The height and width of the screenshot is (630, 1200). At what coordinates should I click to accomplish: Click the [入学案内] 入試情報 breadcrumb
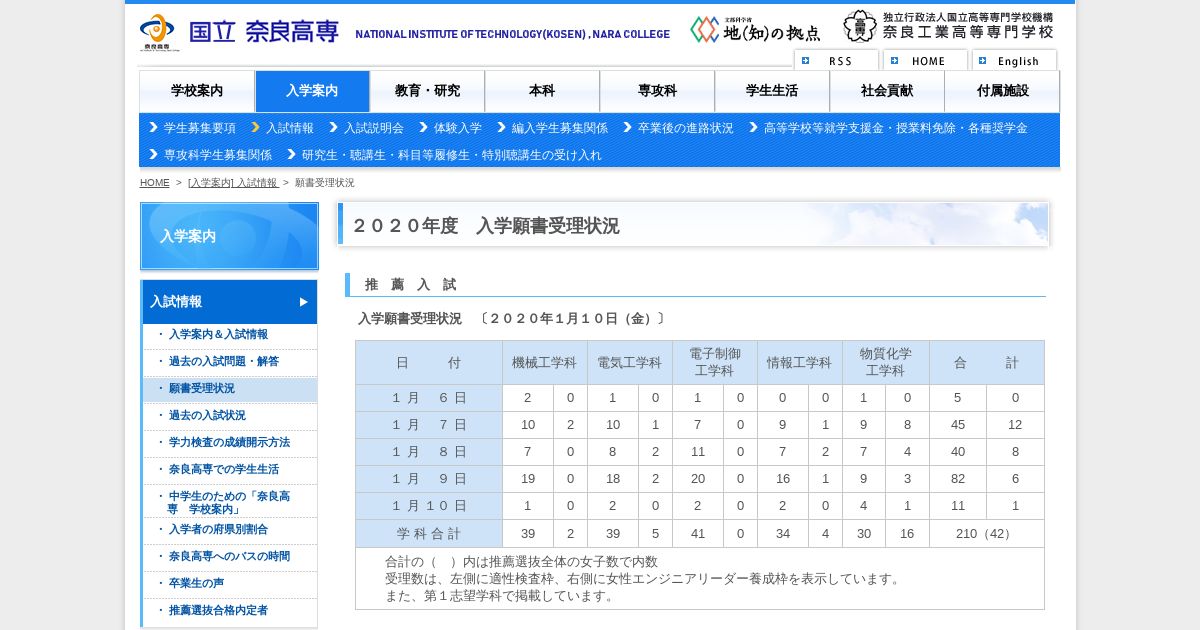coord(233,183)
